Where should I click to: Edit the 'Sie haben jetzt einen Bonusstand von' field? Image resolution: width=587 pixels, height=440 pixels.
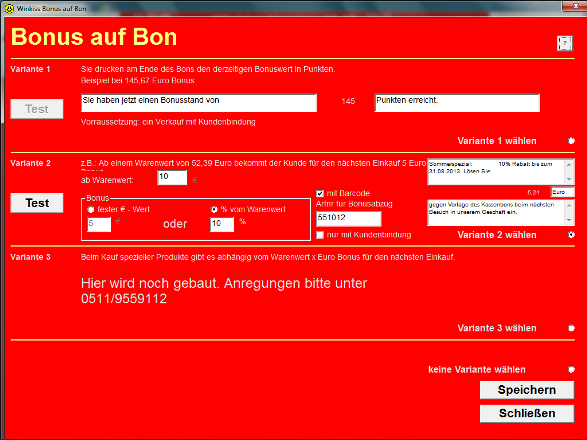tap(199, 103)
